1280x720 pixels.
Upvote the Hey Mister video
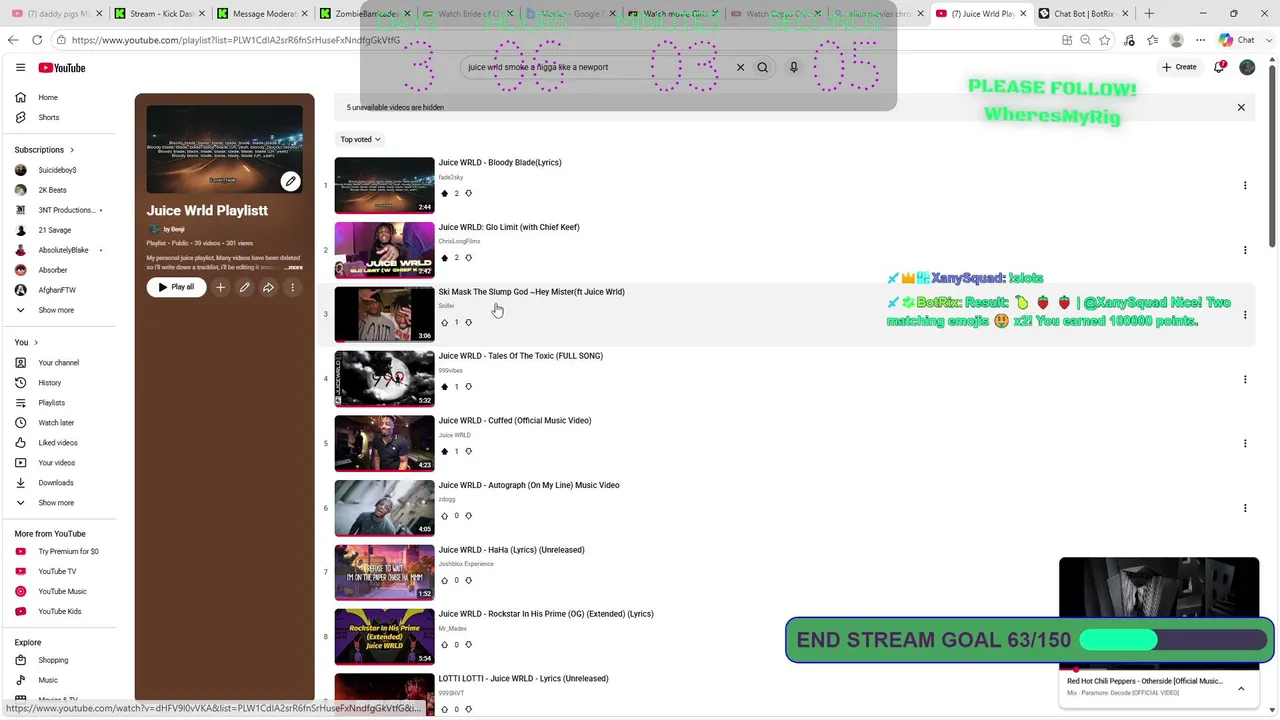point(445,323)
